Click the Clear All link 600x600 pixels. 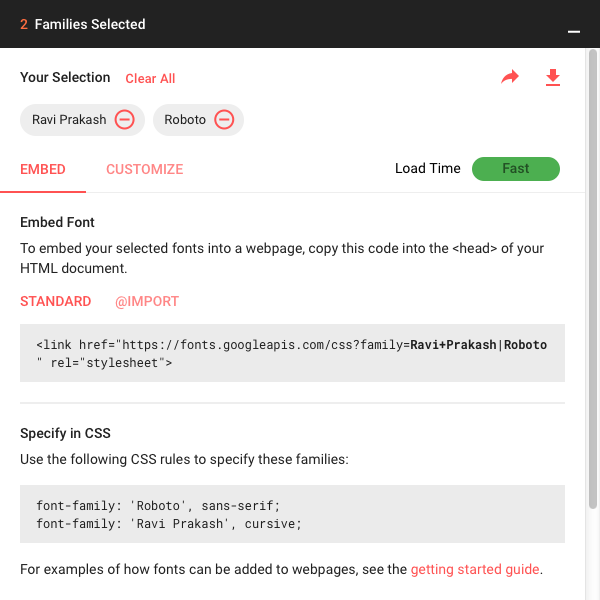[150, 79]
